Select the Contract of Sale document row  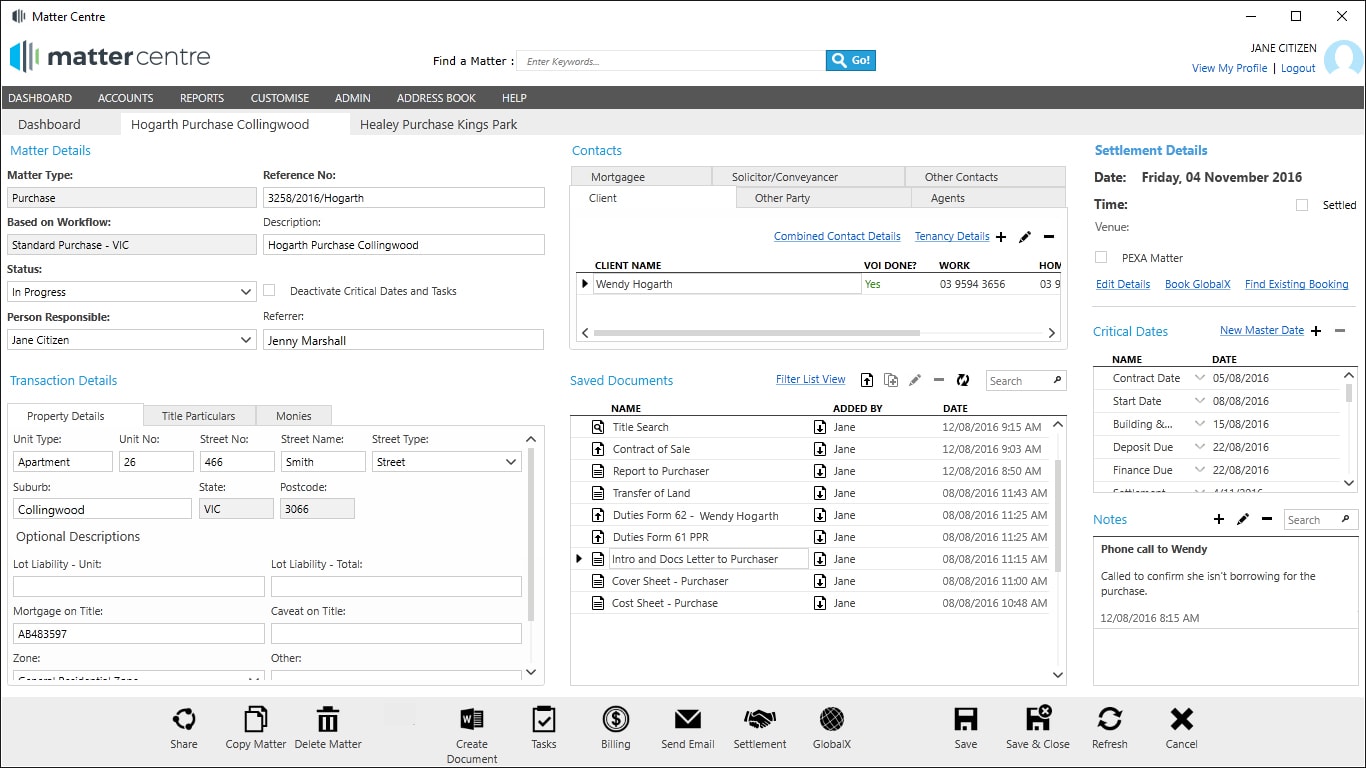click(x=810, y=449)
